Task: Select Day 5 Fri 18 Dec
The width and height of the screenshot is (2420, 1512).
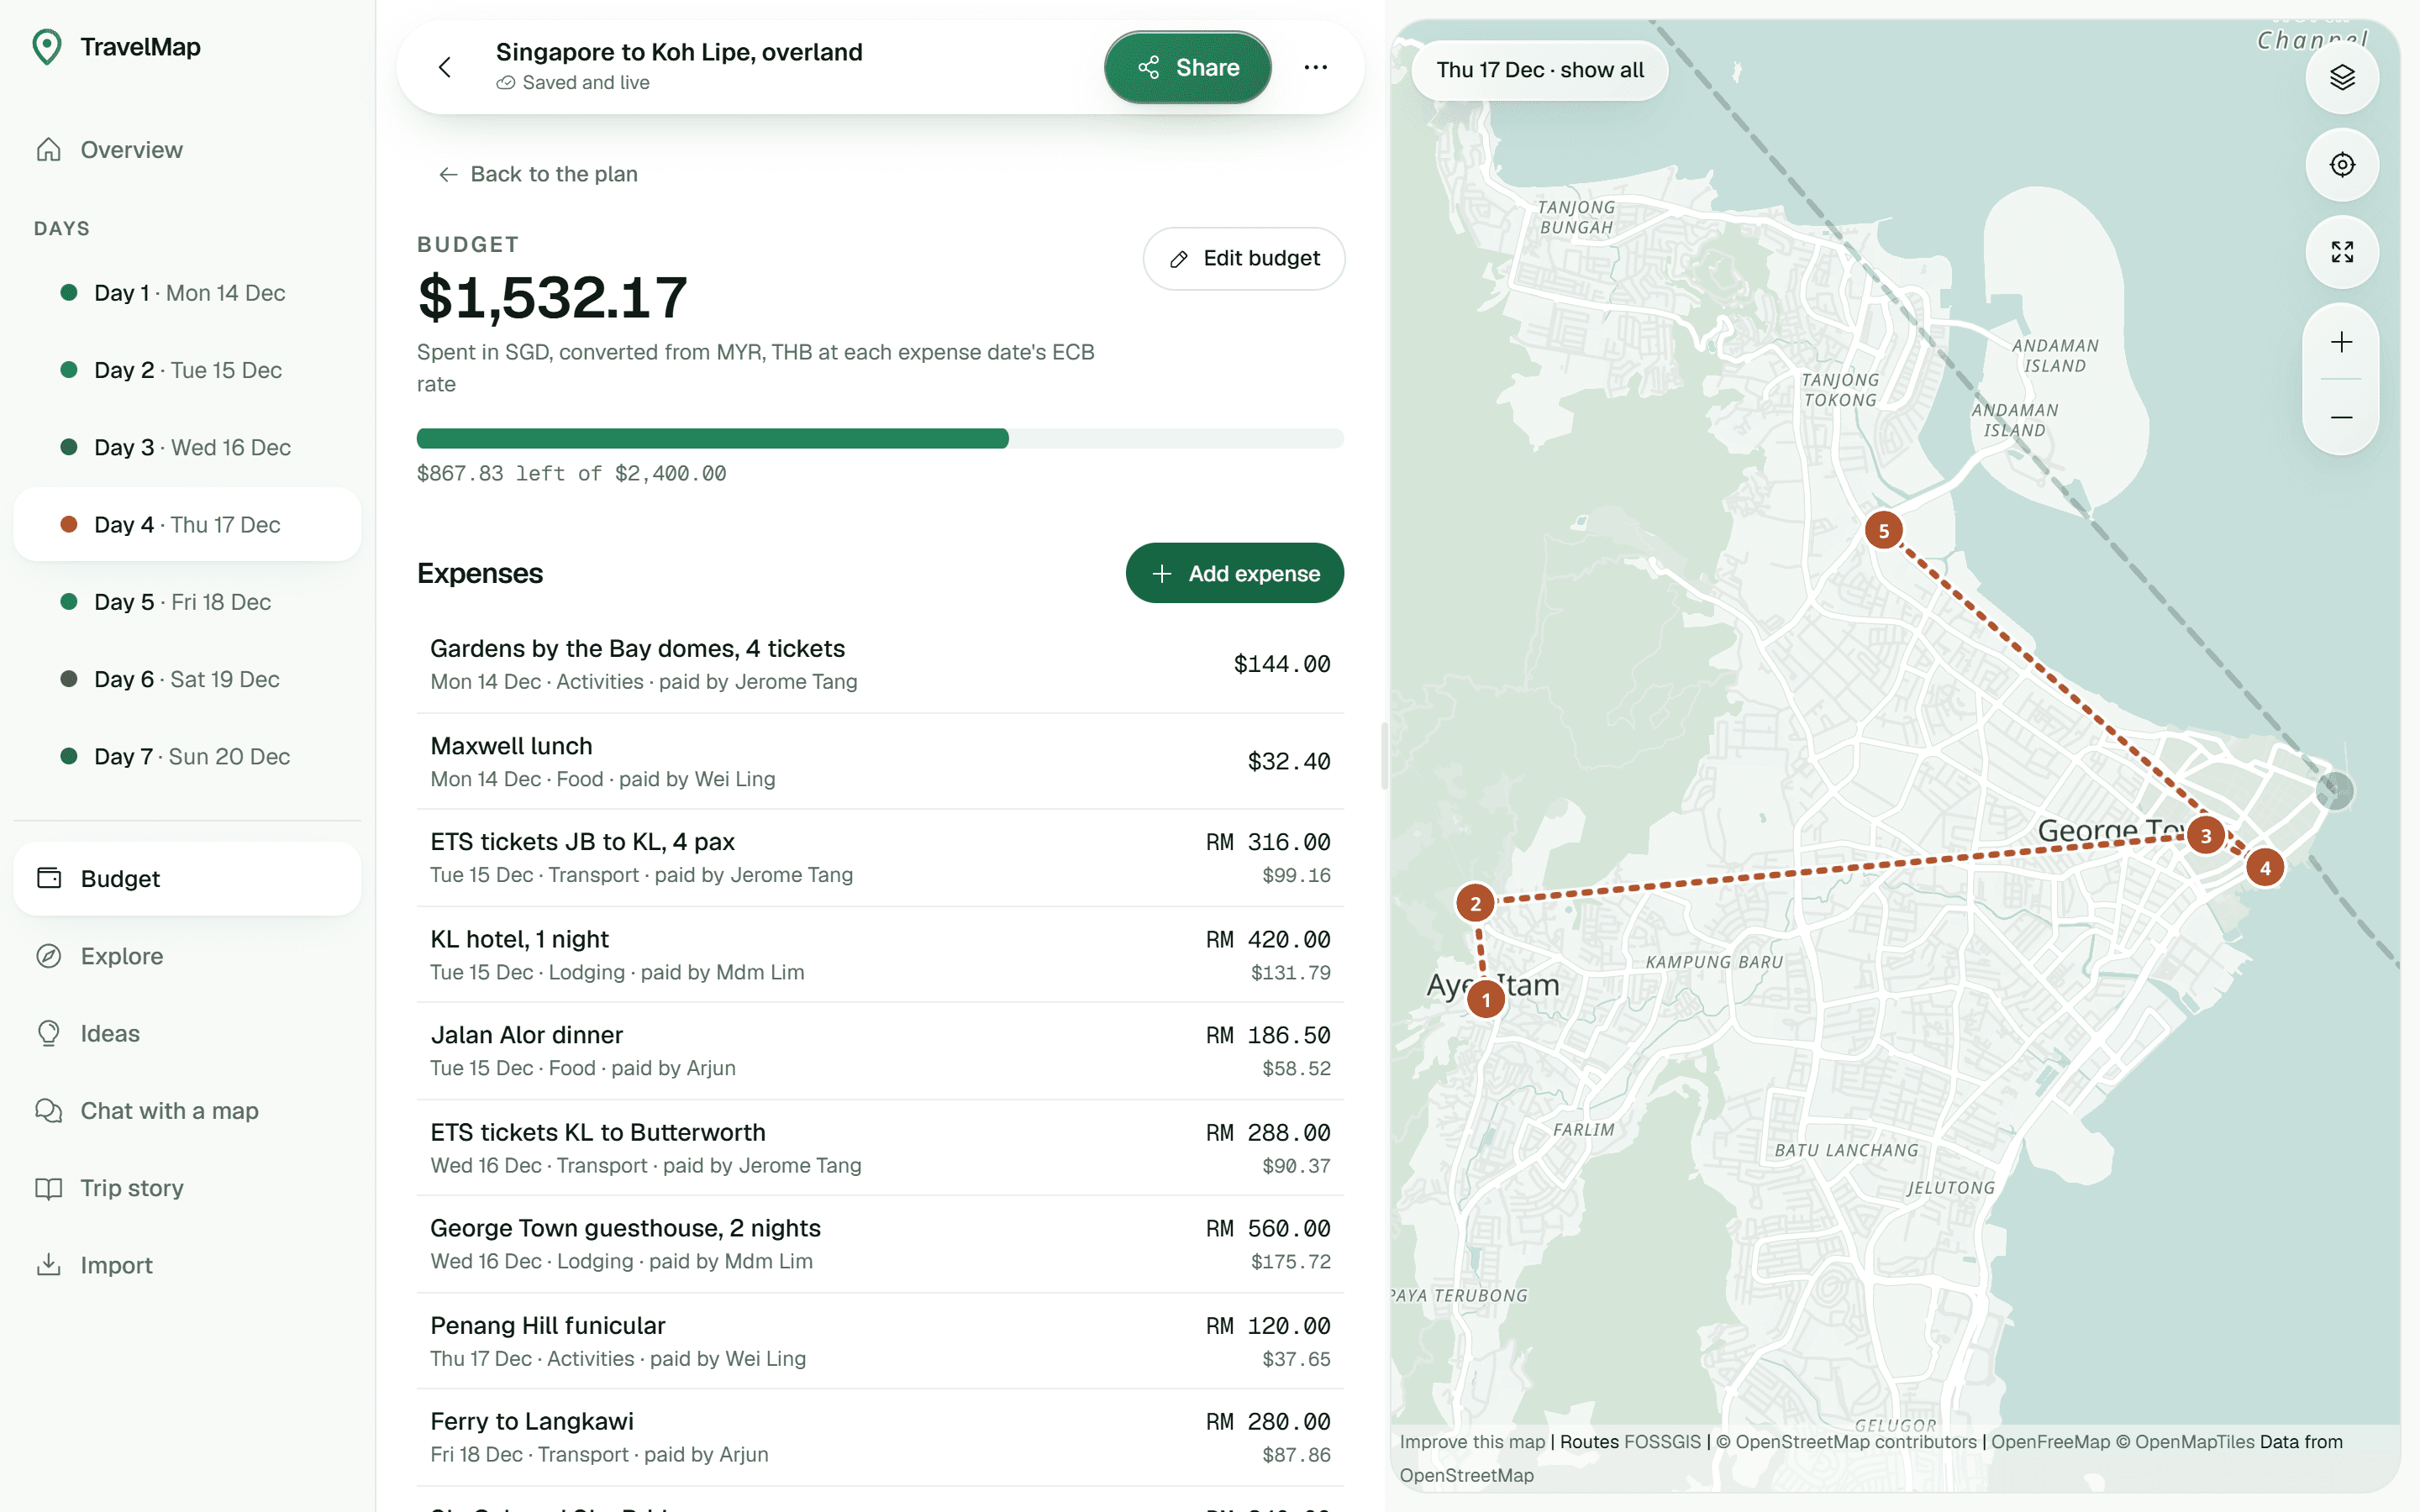Action: [x=187, y=602]
